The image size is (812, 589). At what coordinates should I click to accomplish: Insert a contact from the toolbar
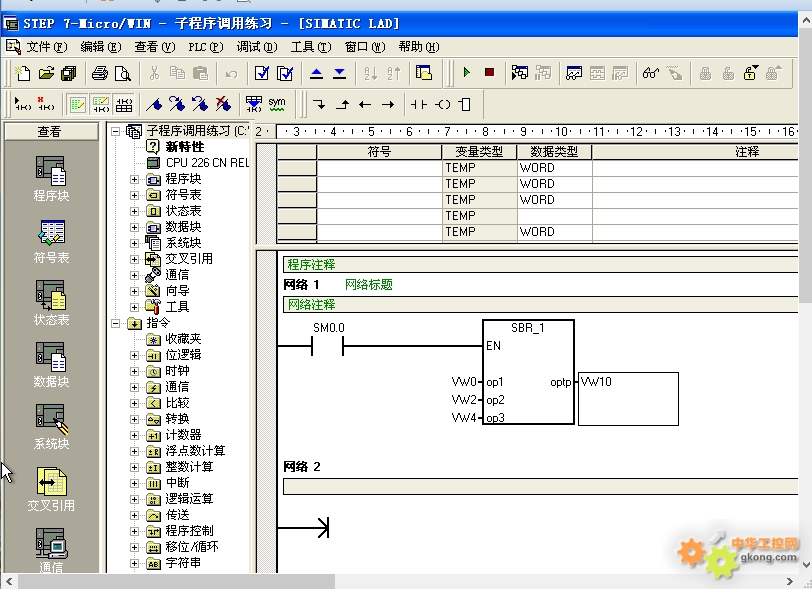click(418, 105)
